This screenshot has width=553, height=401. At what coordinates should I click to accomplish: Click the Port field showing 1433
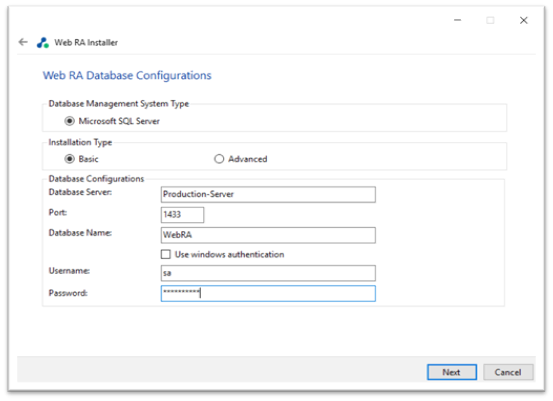pyautogui.click(x=182, y=215)
